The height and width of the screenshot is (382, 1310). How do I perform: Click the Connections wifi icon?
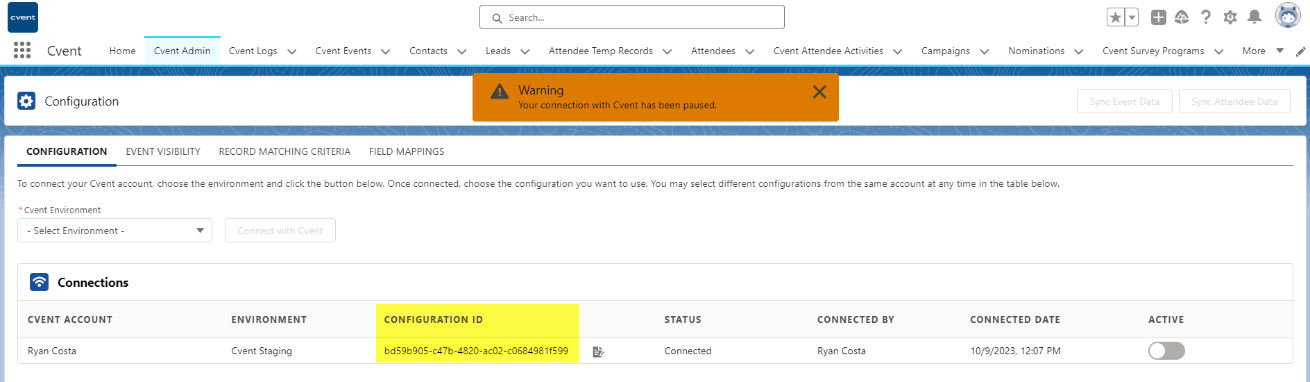[39, 282]
